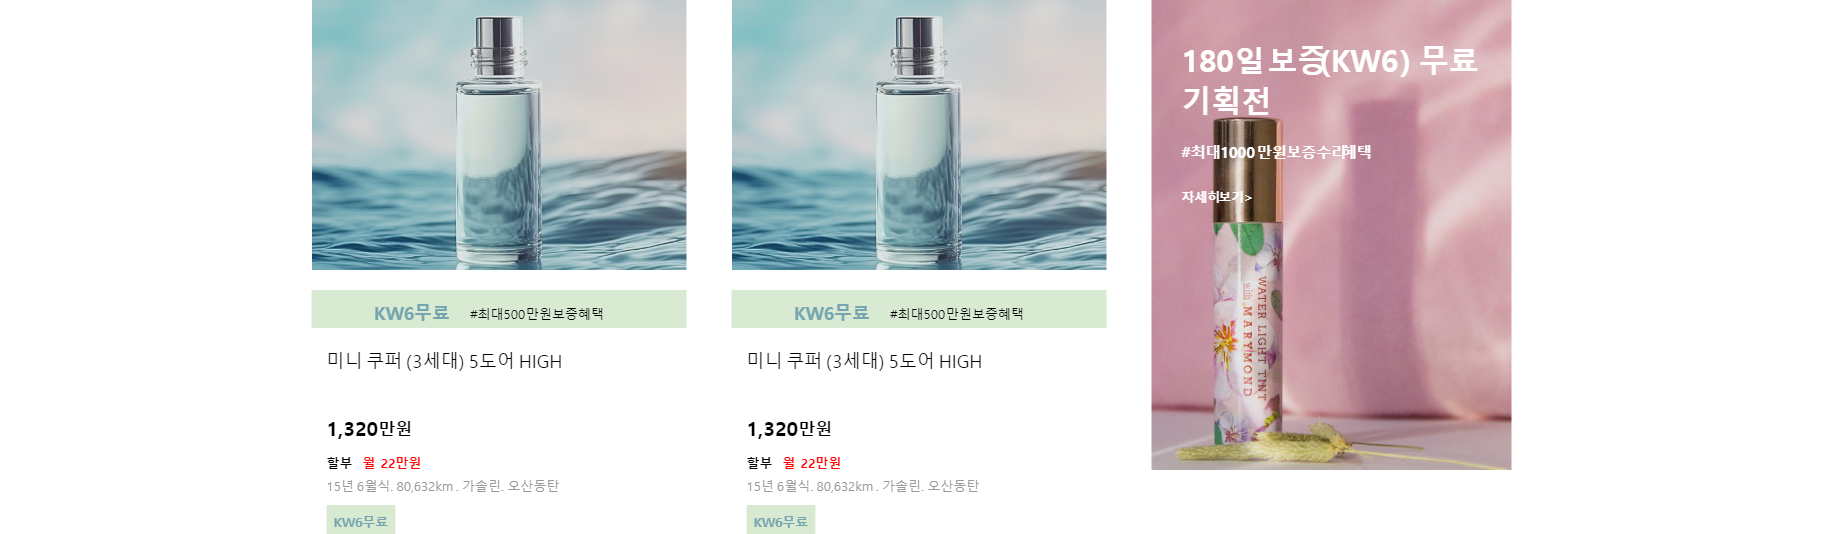The width and height of the screenshot is (1823, 534).
Task: Click small KW6무료 tag below the middle listing
Action: click(780, 520)
